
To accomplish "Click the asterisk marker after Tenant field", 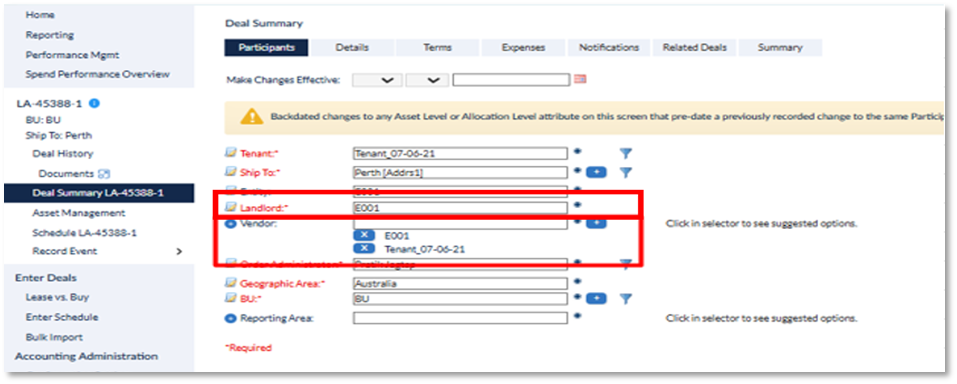I will click(x=577, y=151).
